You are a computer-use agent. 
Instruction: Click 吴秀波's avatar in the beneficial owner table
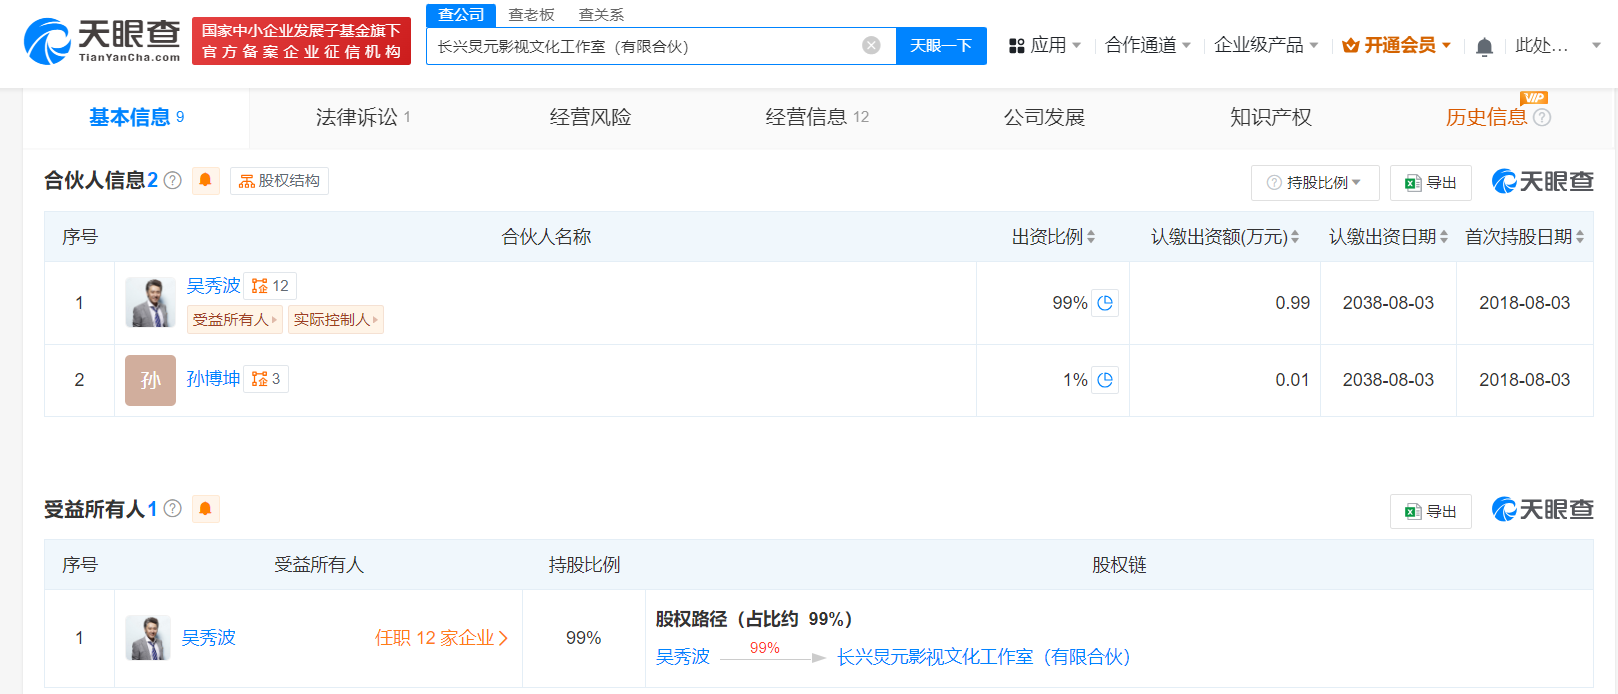pyautogui.click(x=148, y=638)
